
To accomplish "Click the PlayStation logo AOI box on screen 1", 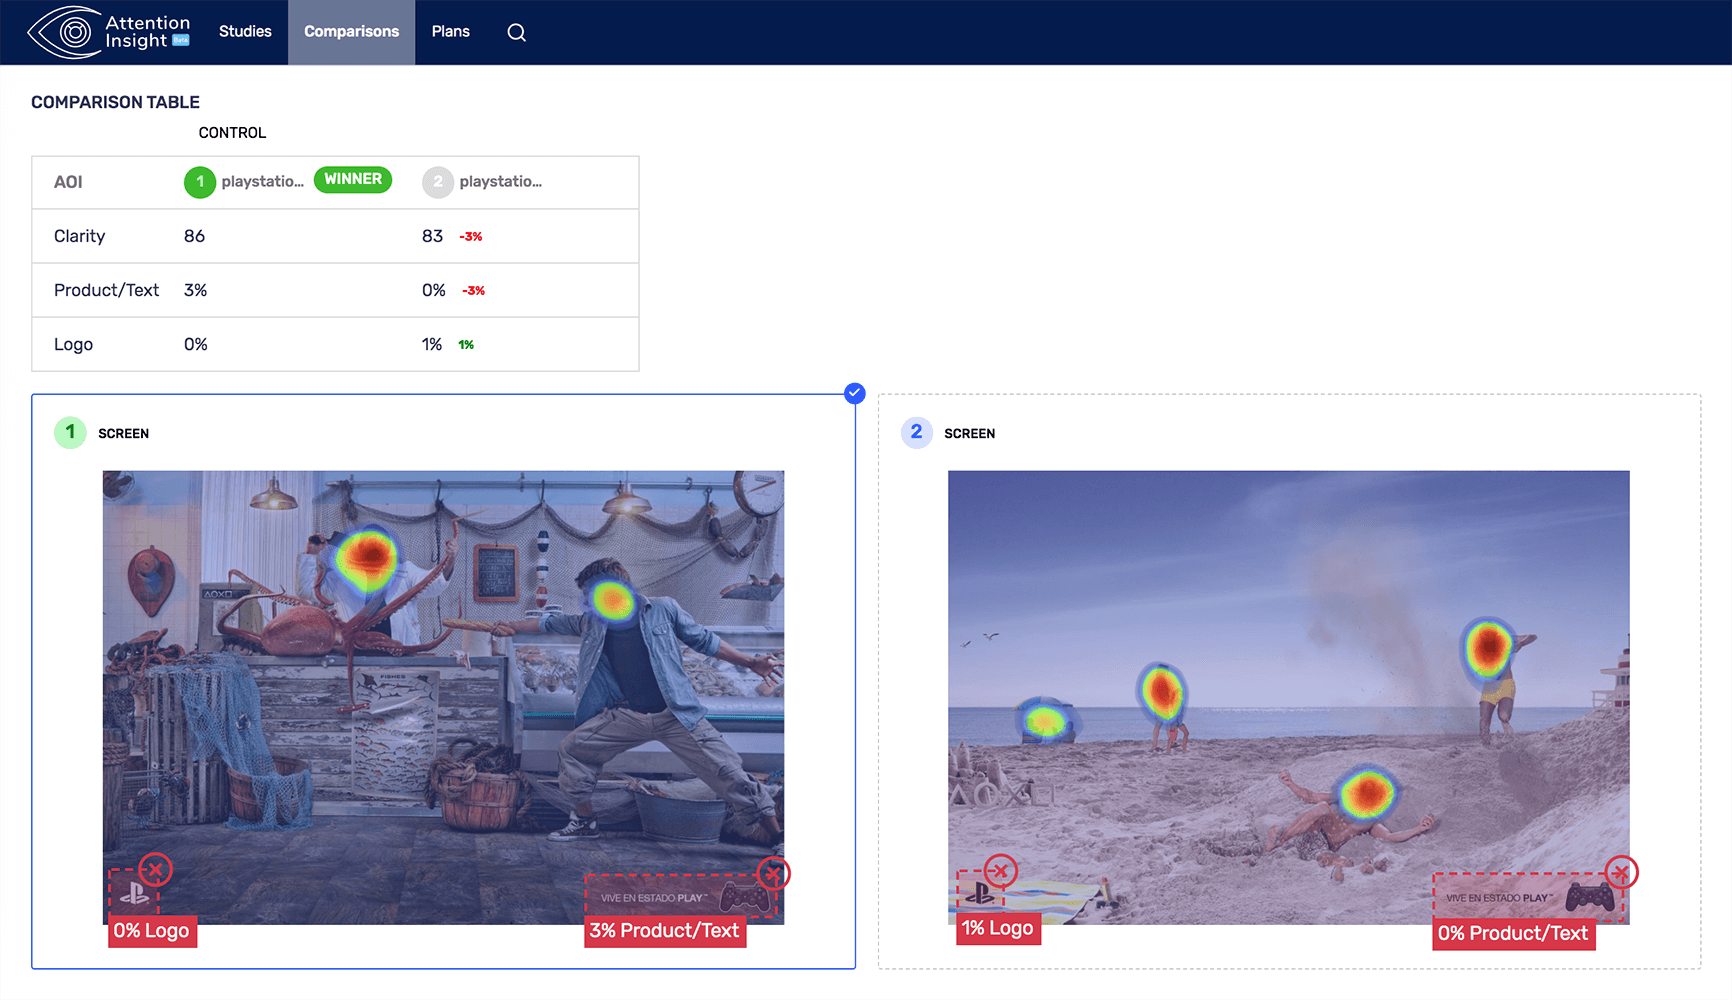I will tap(134, 893).
